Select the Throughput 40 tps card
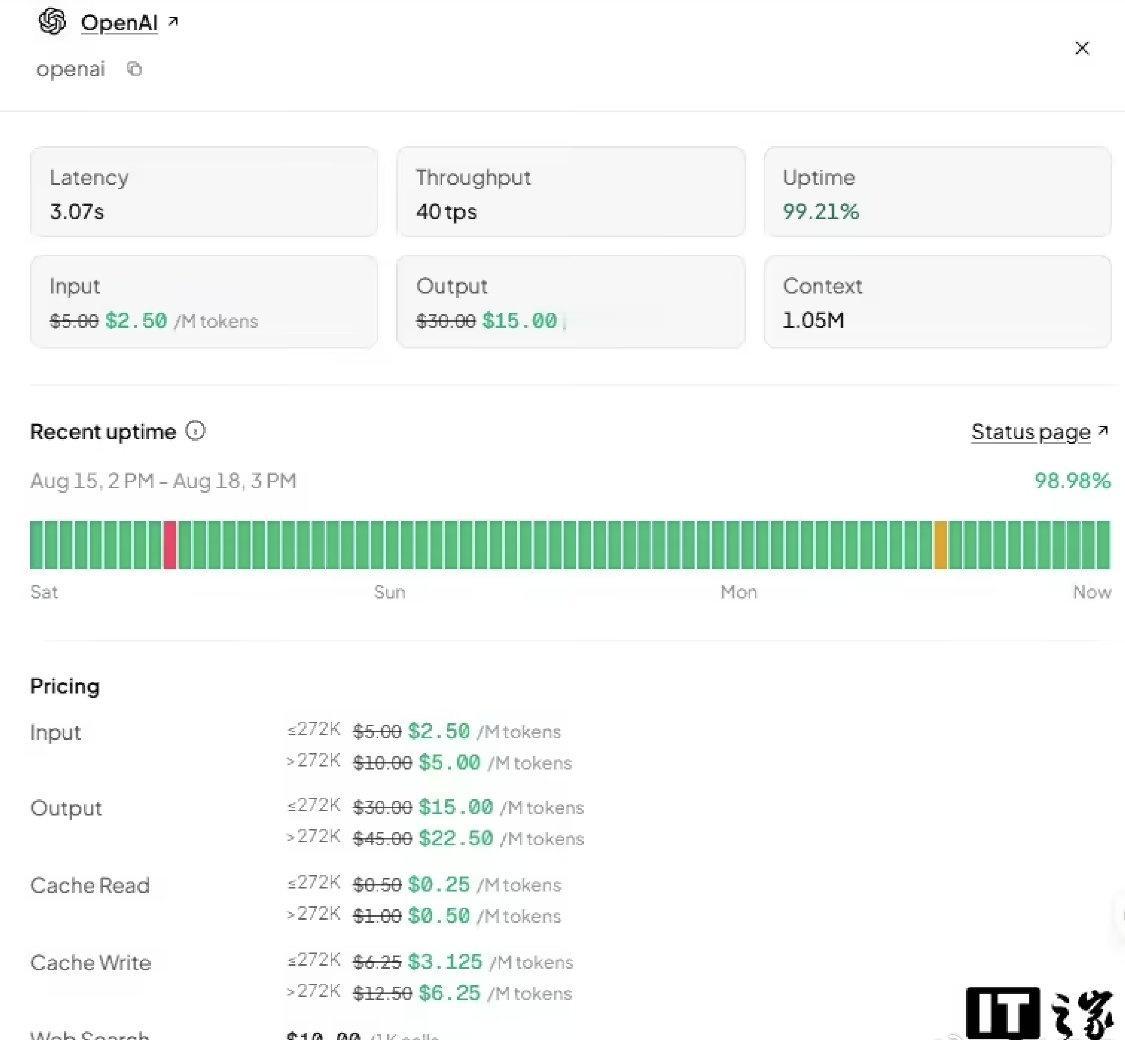1125x1040 pixels. (570, 192)
